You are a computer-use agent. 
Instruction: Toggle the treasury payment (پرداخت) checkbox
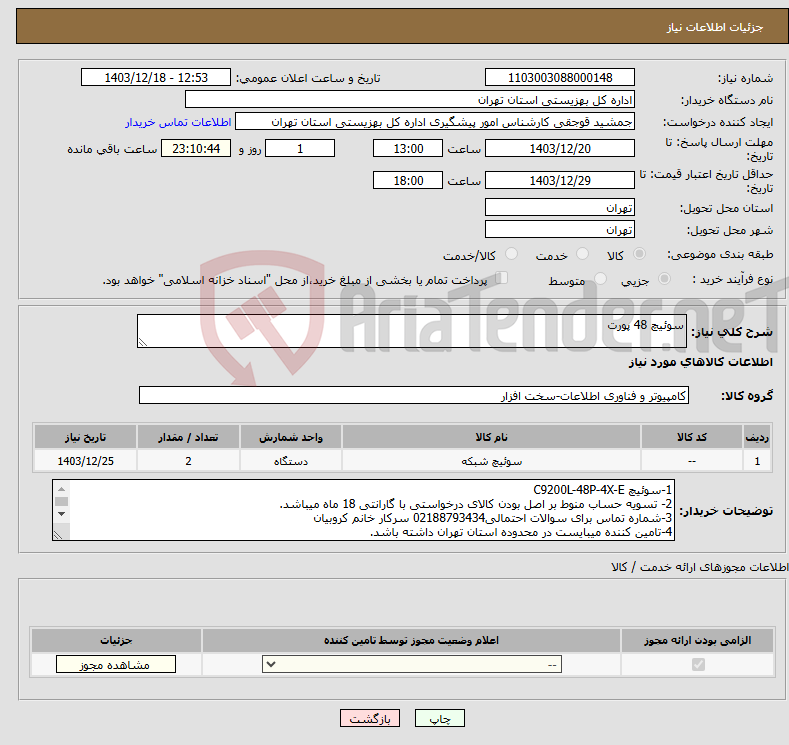click(x=502, y=279)
